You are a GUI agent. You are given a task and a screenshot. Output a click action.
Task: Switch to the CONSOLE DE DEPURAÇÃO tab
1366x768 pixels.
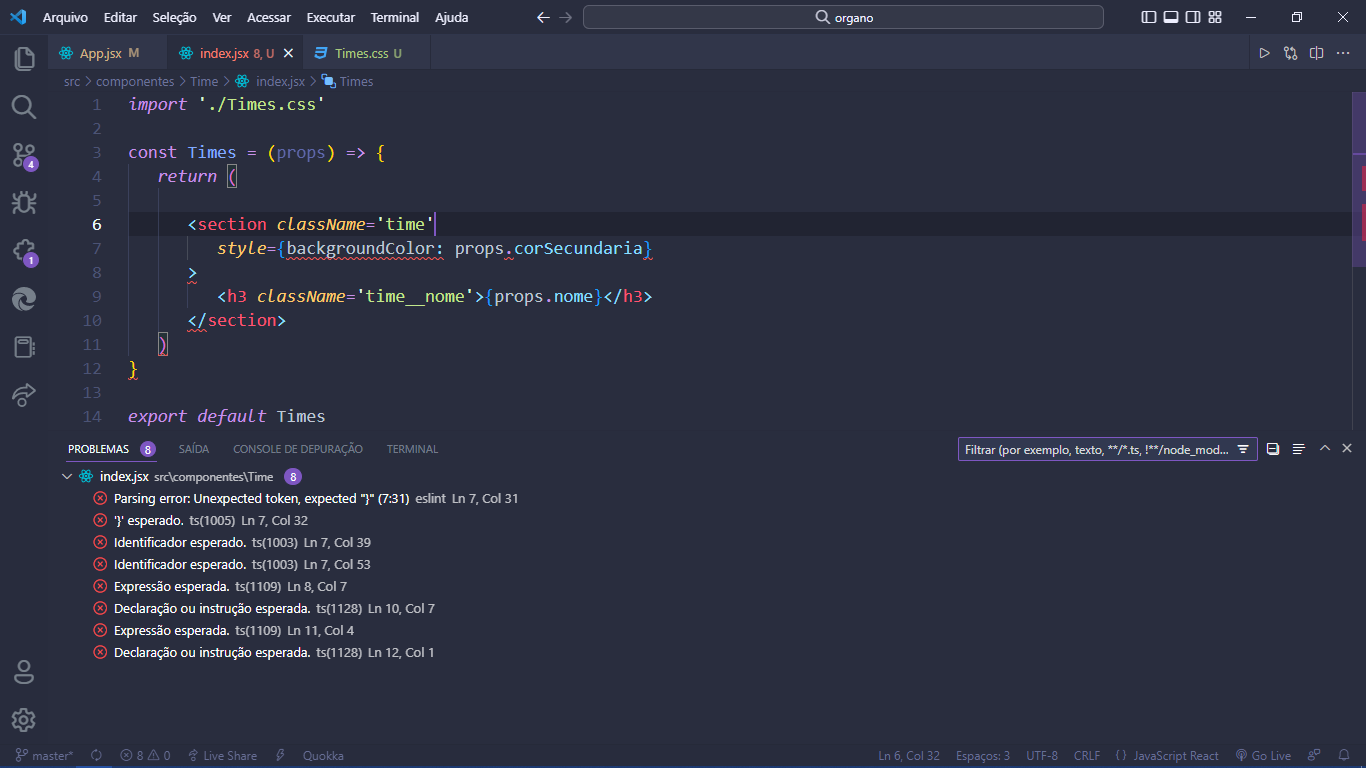(x=298, y=449)
